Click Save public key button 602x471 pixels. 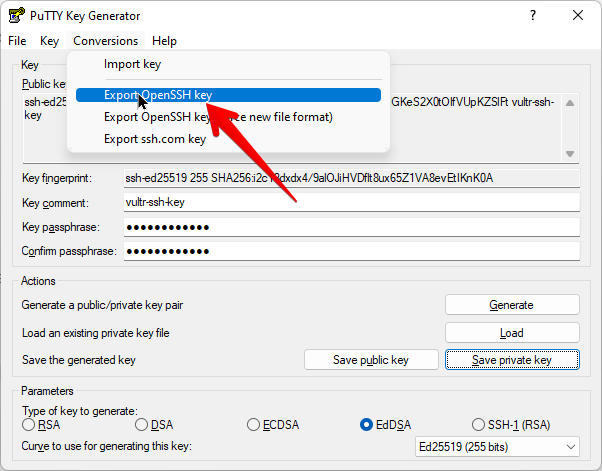[371, 360]
